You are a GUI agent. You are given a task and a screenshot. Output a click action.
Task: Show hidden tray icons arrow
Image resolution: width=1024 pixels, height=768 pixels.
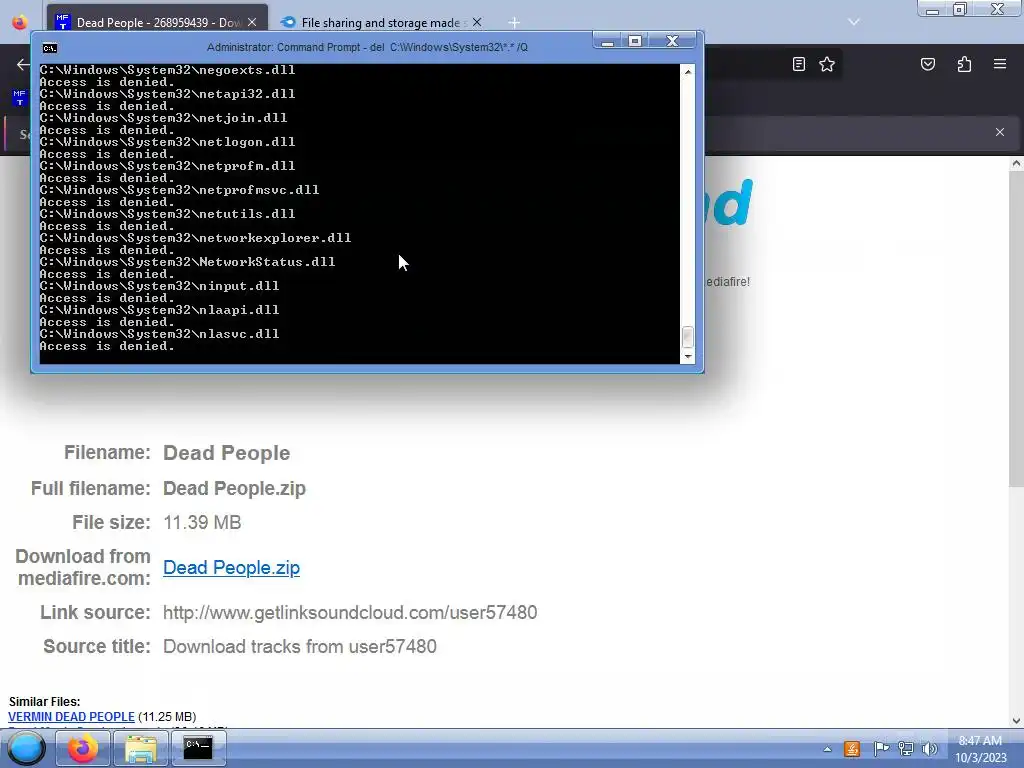pyautogui.click(x=827, y=749)
